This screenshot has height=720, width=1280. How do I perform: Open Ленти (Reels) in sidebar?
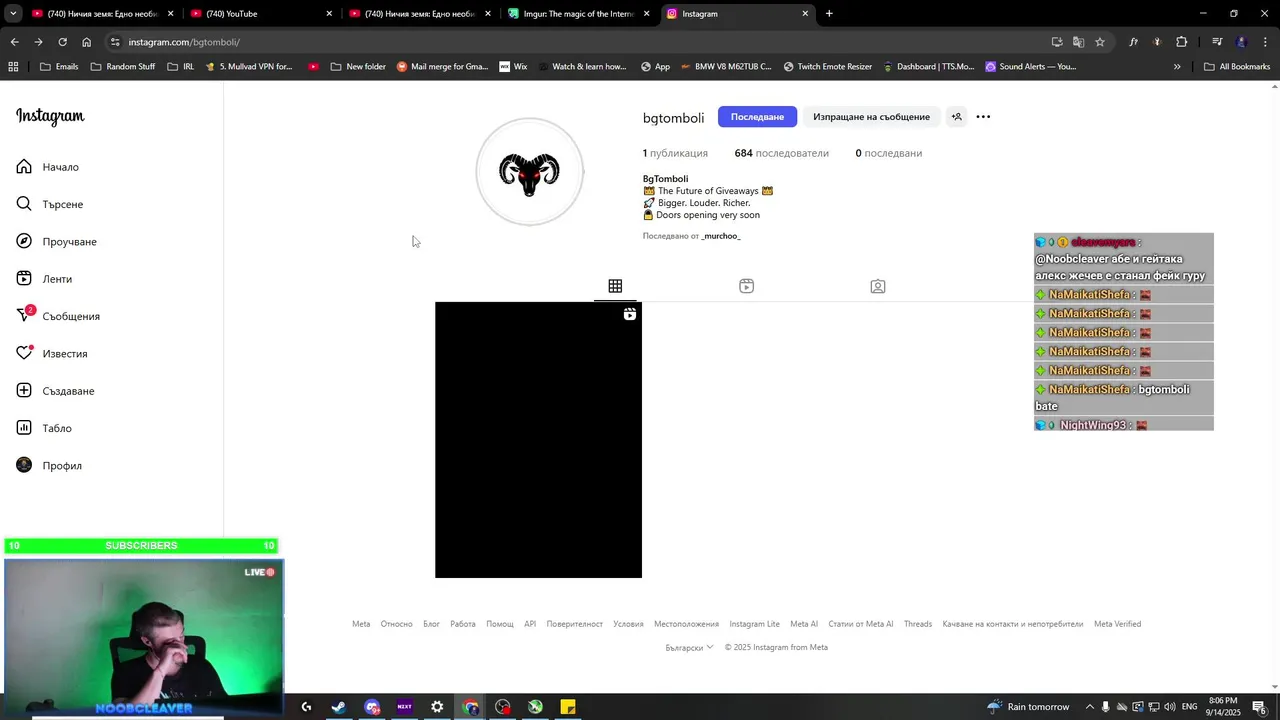tap(44, 279)
